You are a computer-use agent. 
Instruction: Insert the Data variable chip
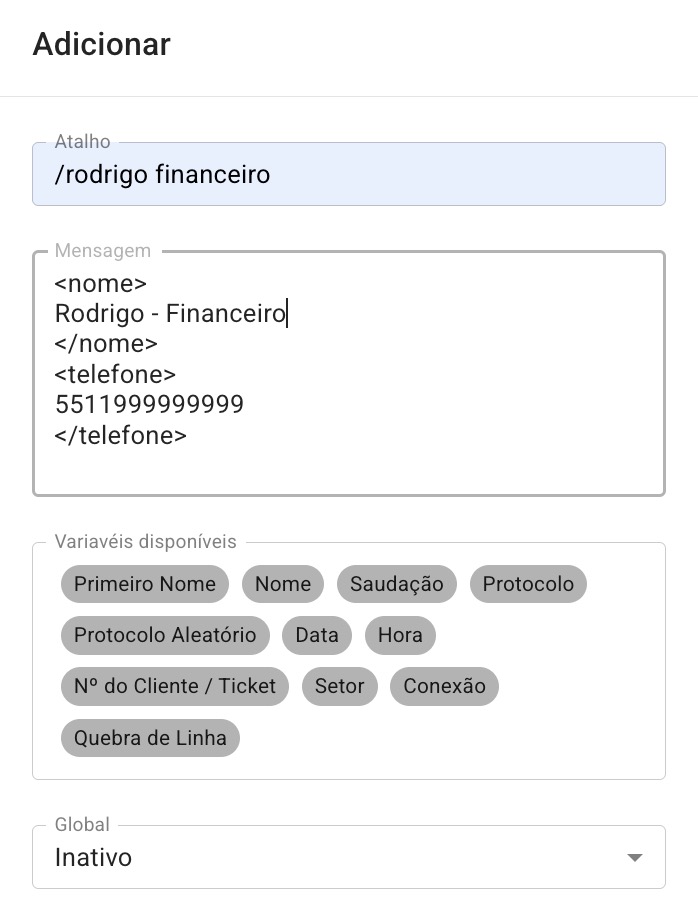coord(317,635)
